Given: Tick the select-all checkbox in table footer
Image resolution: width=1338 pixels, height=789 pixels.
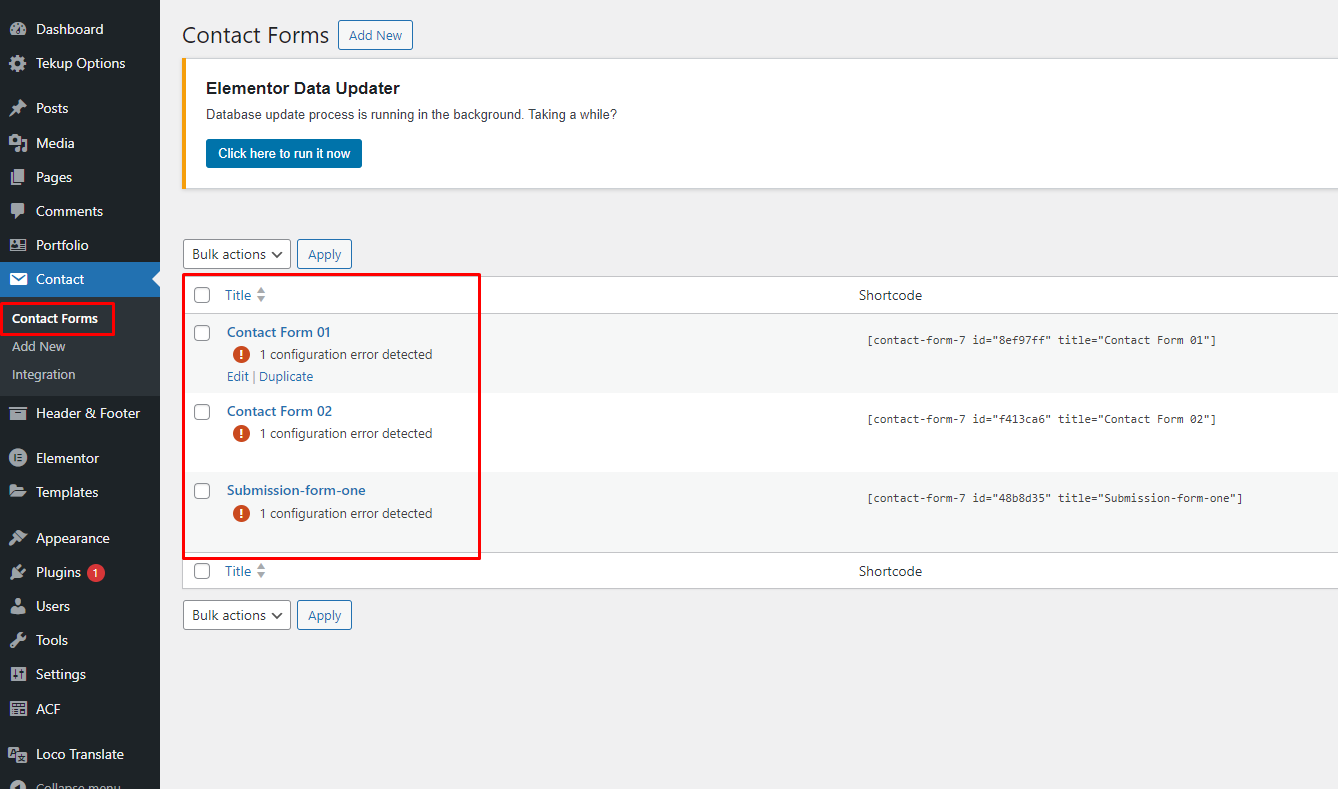Looking at the screenshot, I should 202,571.
